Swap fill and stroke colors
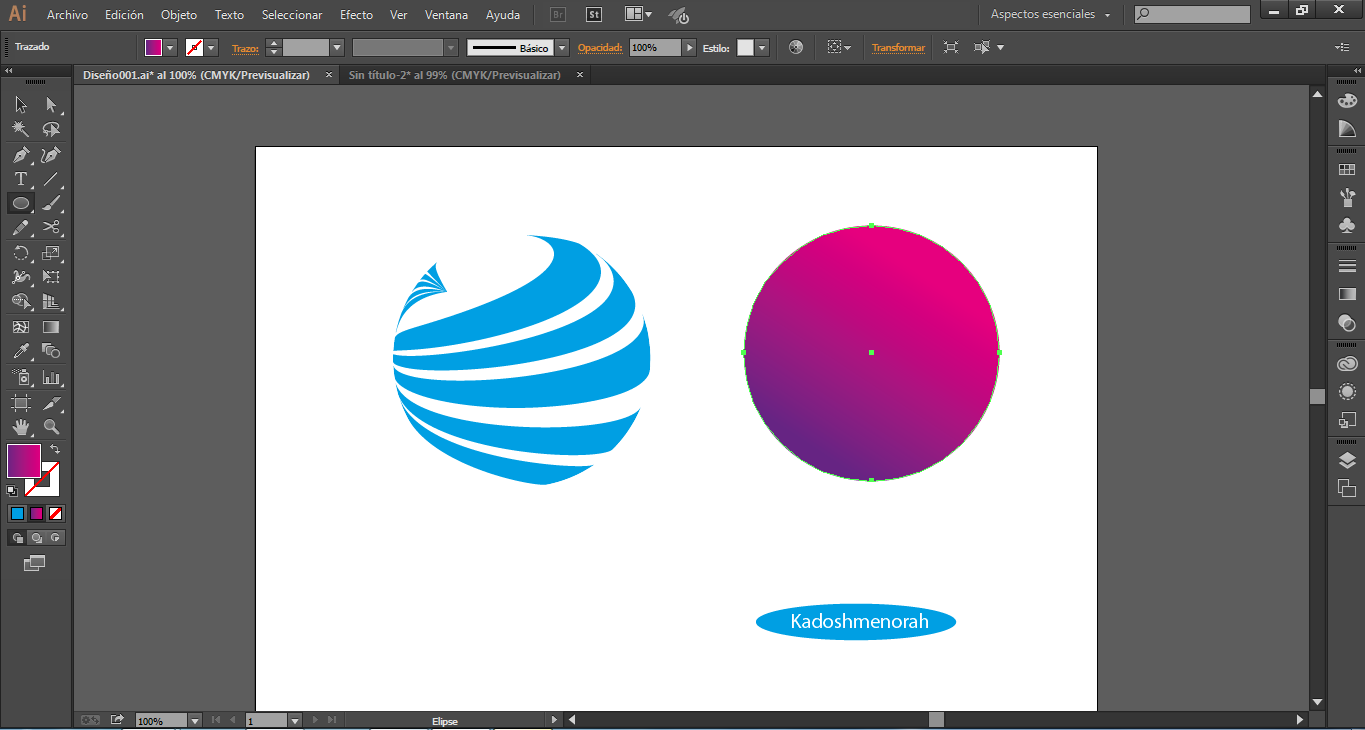The image size is (1365, 730). tap(55, 450)
